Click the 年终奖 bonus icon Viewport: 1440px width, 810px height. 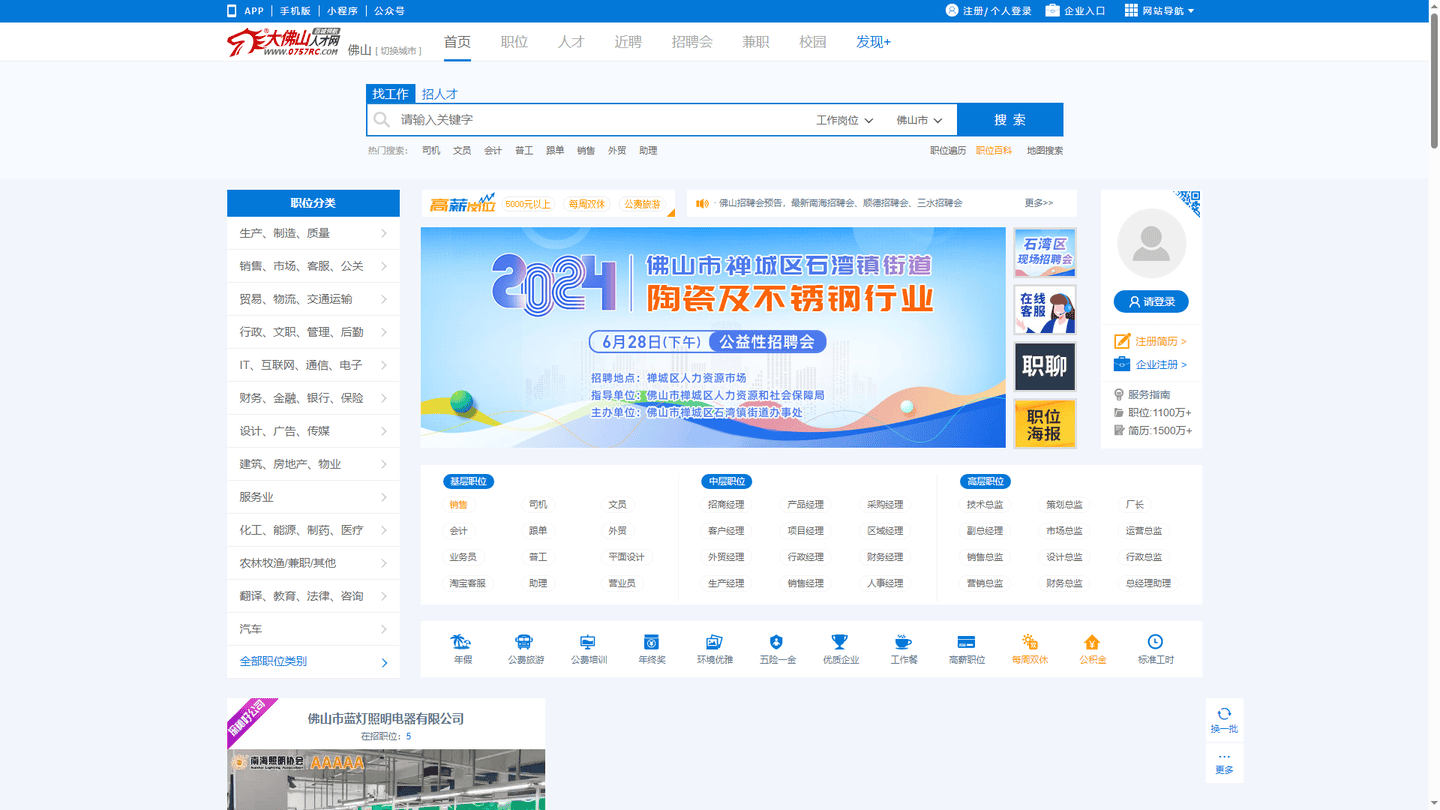coord(651,642)
